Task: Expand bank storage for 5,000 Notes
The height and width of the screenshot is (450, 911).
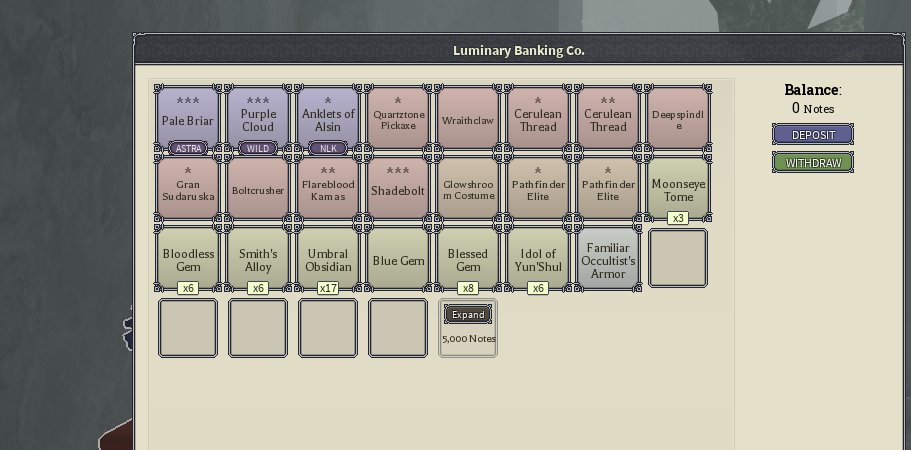Action: (x=468, y=314)
